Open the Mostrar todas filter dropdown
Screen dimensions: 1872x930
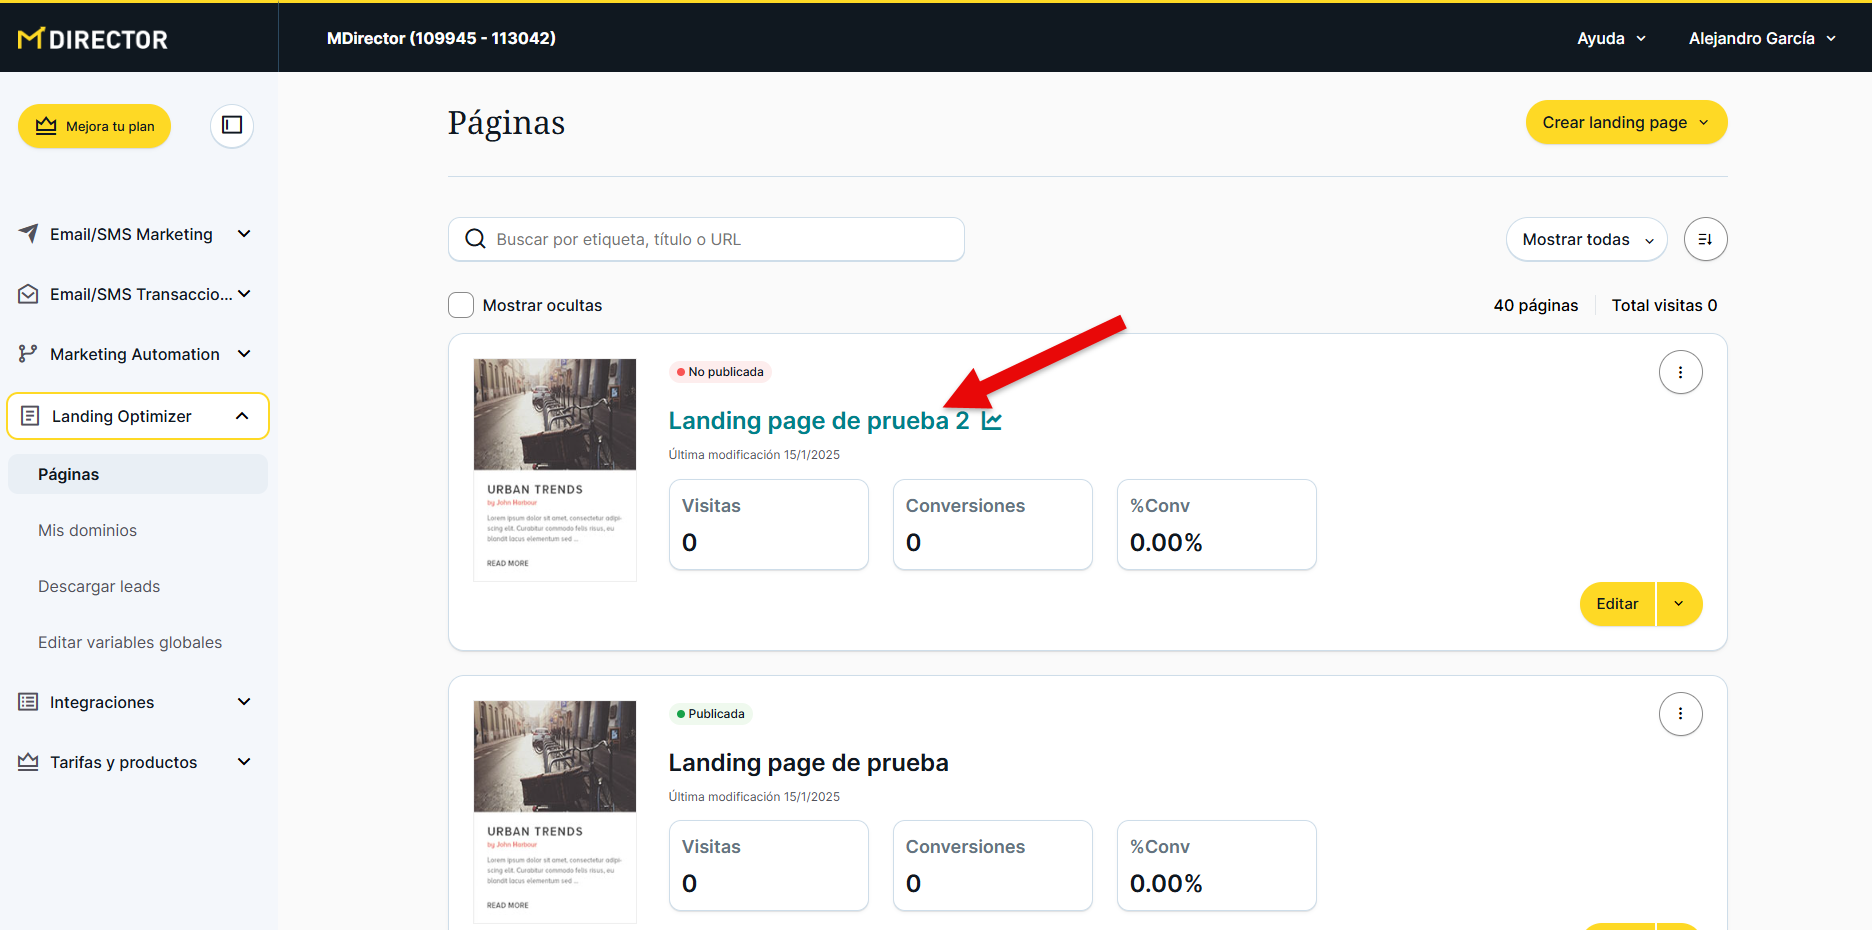pyautogui.click(x=1586, y=239)
